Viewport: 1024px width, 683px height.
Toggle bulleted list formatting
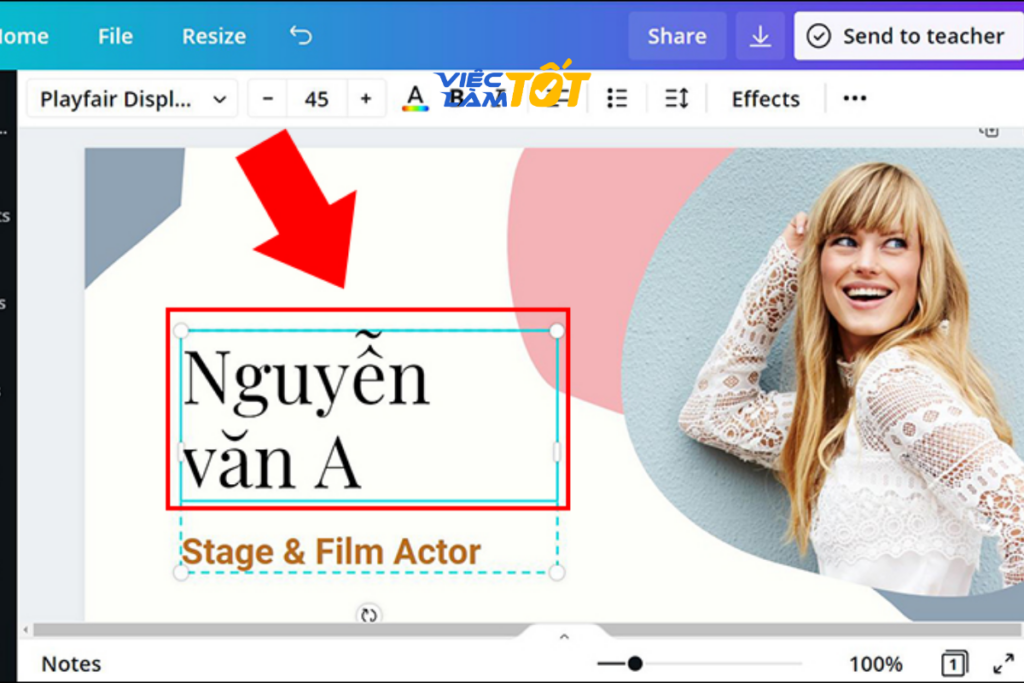616,99
